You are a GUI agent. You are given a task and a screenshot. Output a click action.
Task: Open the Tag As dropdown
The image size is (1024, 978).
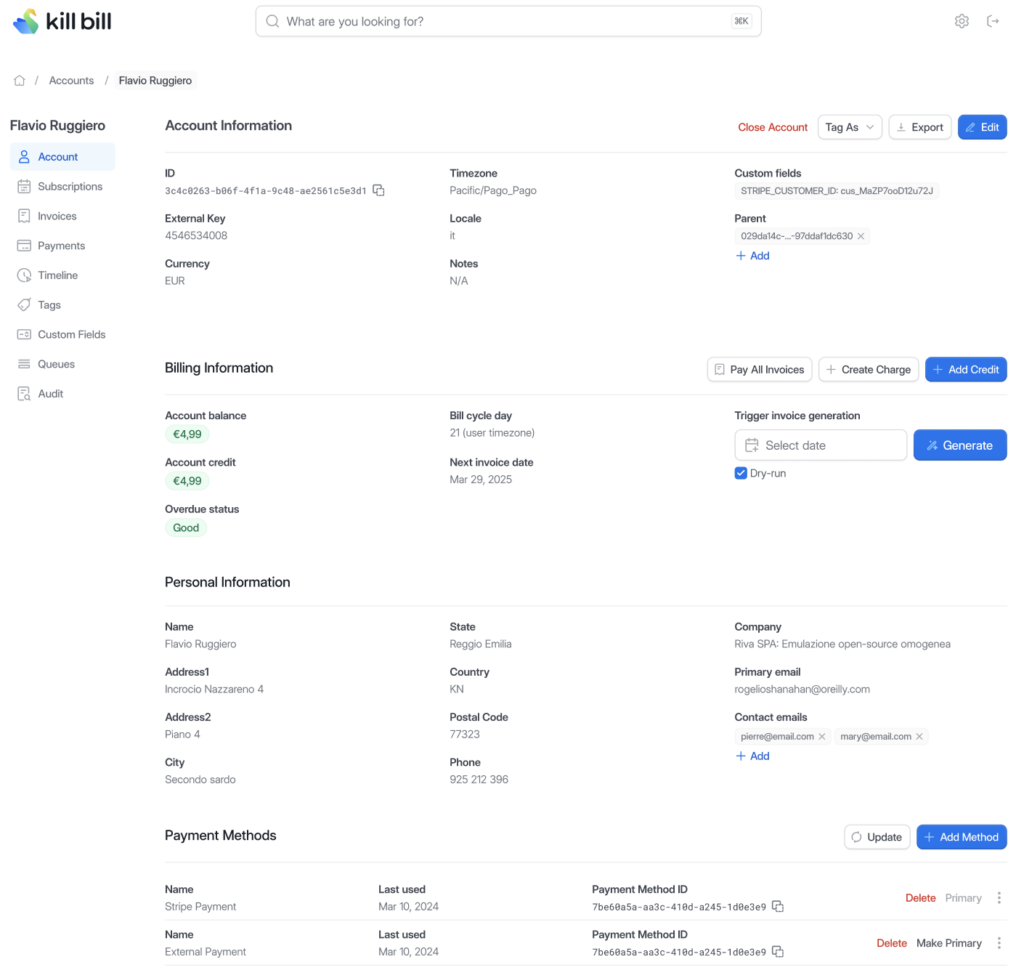849,127
